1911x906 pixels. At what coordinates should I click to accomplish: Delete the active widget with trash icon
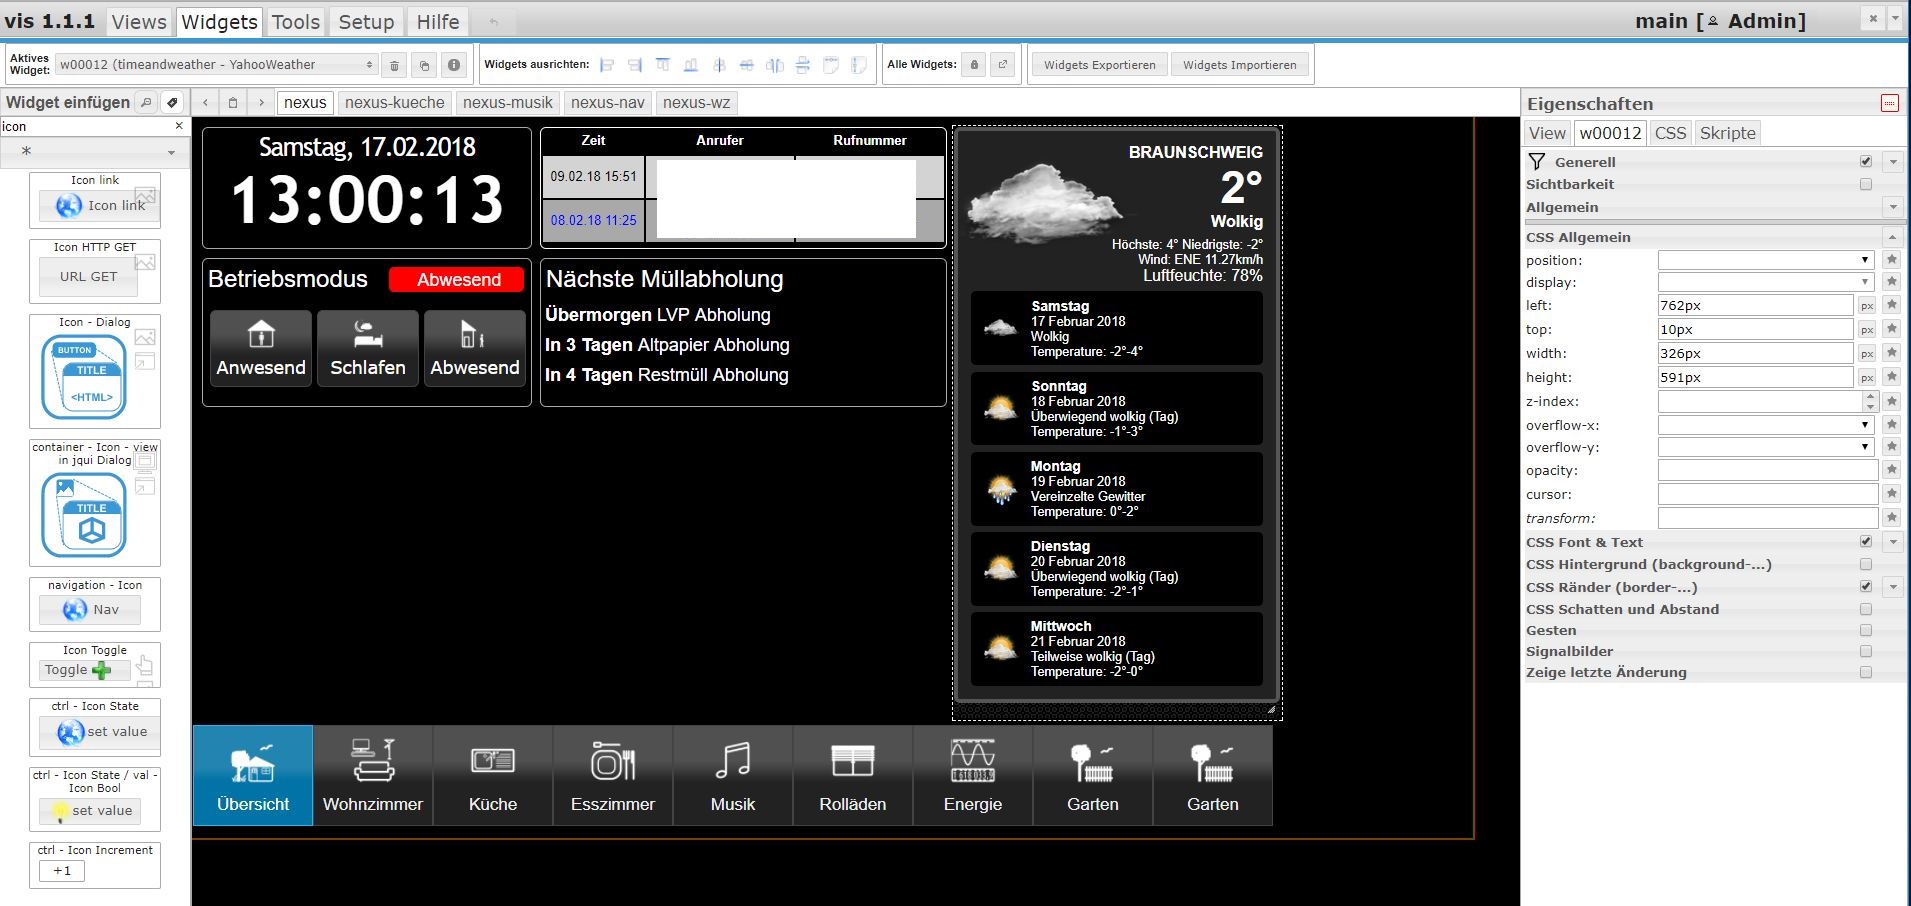click(x=394, y=65)
